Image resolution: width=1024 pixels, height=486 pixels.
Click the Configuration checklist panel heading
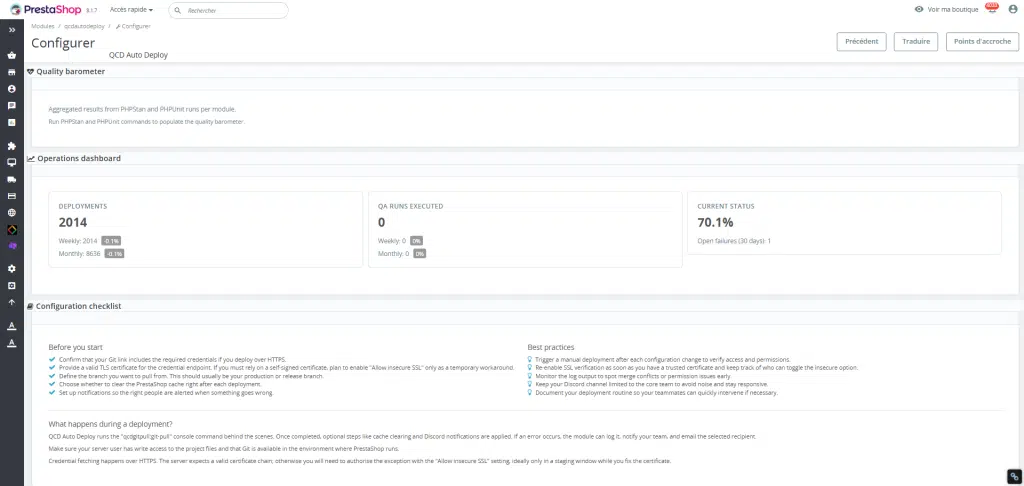(x=78, y=306)
